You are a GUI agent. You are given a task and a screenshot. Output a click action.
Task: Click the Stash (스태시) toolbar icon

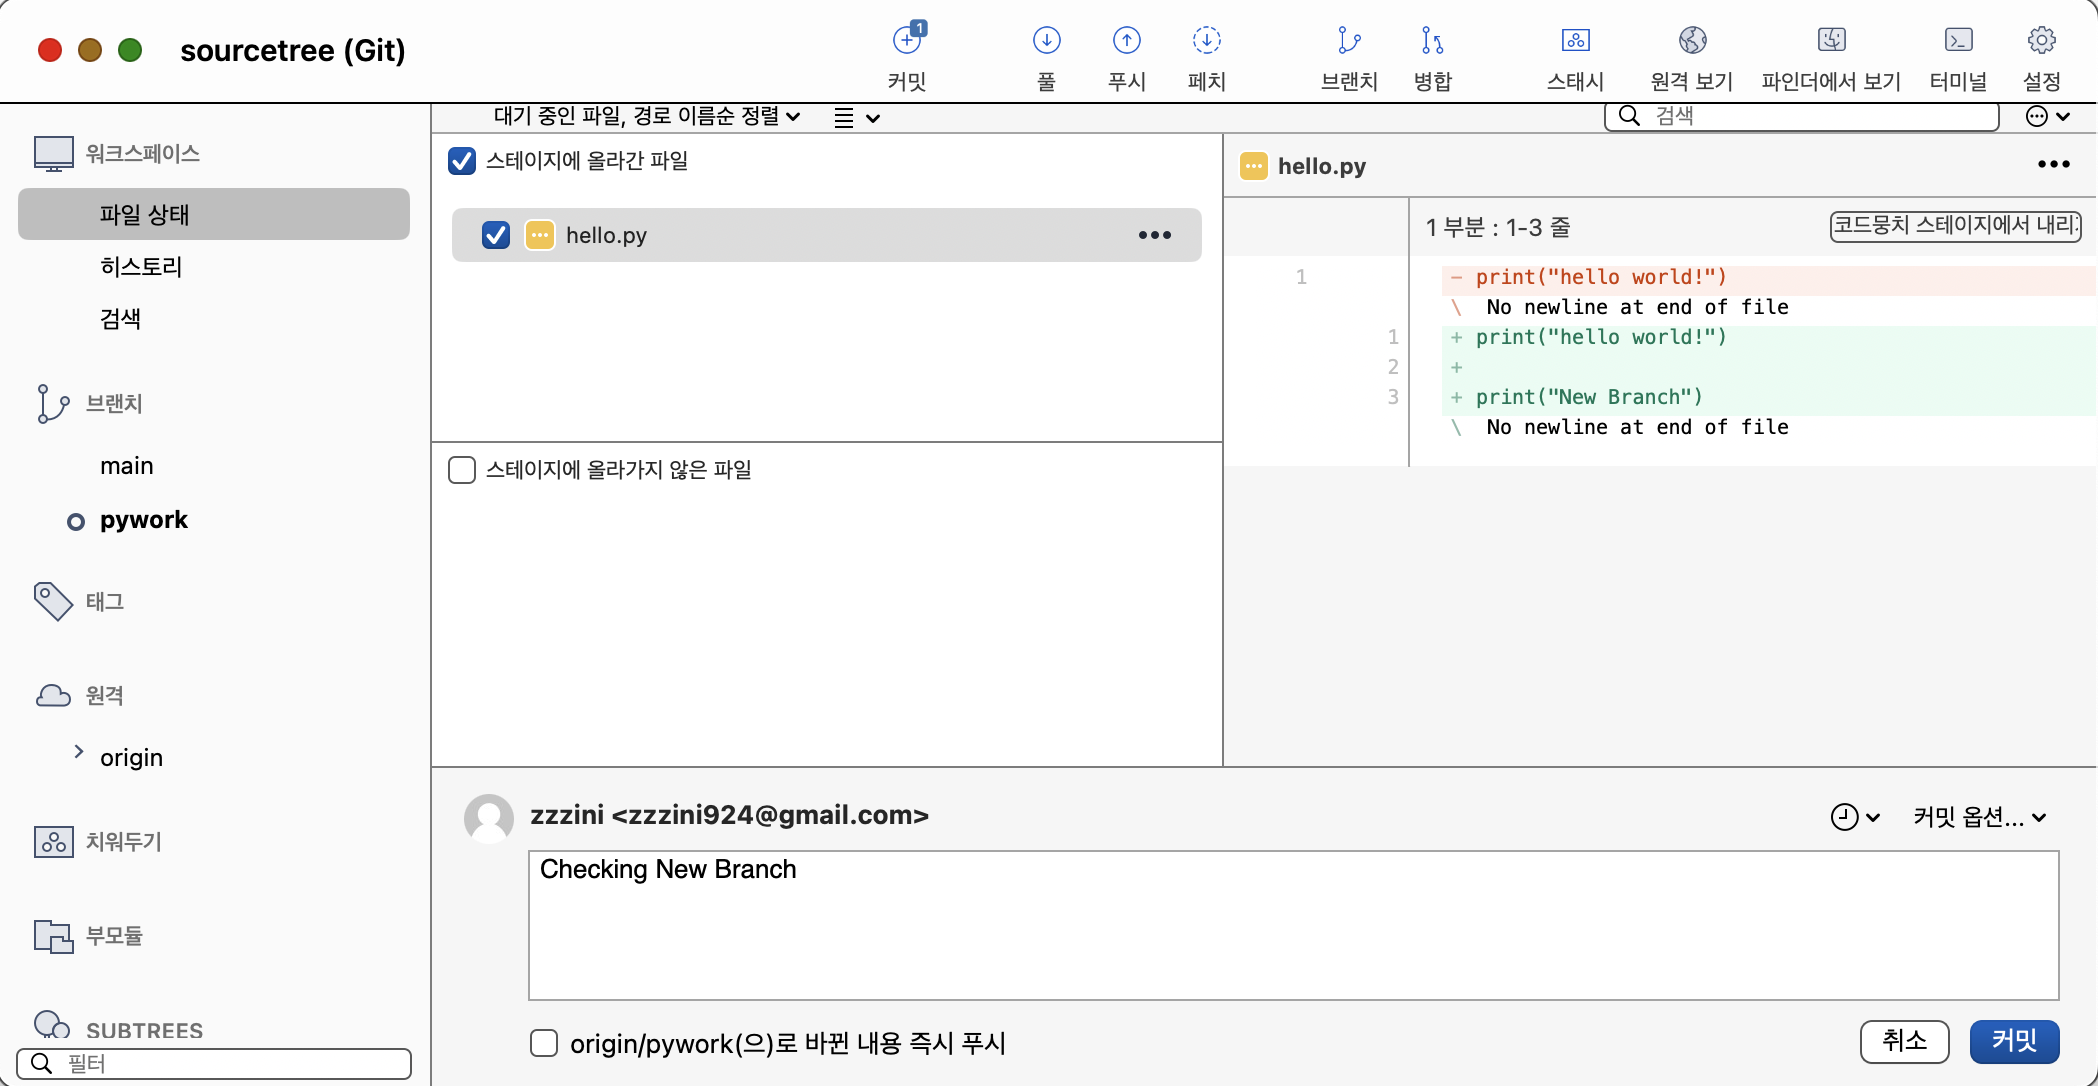pyautogui.click(x=1575, y=41)
